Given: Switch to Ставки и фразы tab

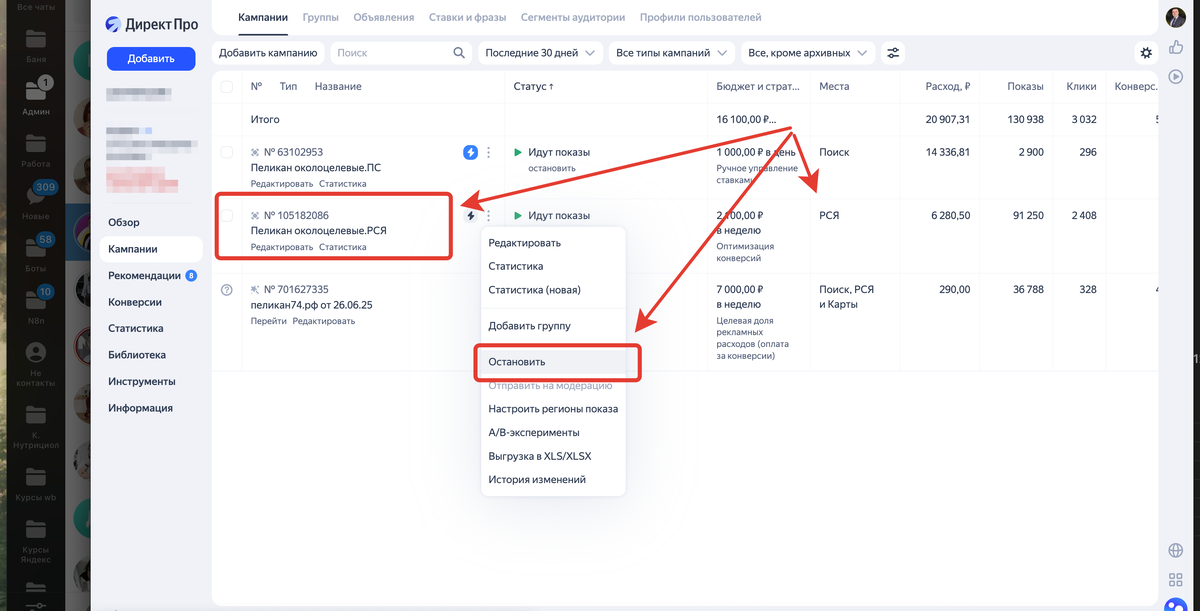Looking at the screenshot, I should (467, 17).
